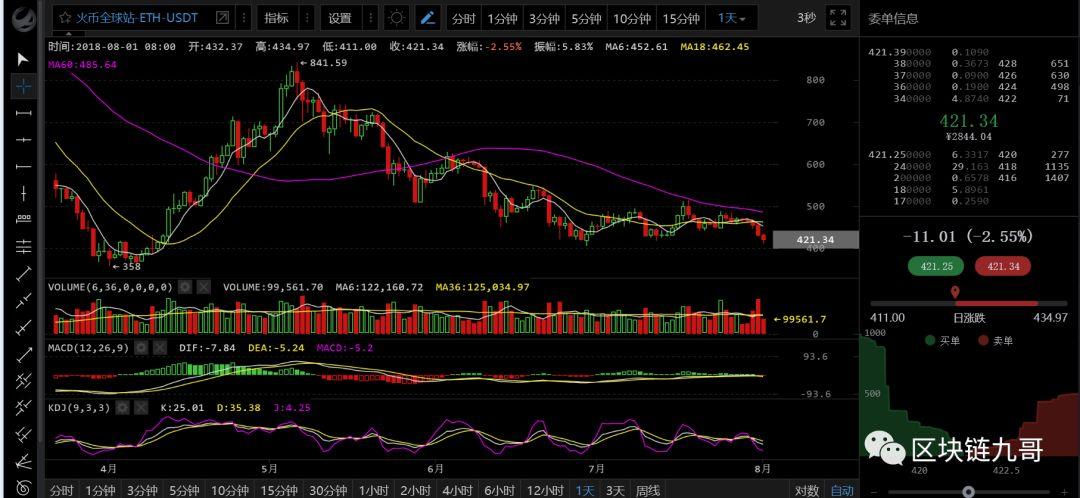
Task: Choose the price range measure tool
Action: 23,220
